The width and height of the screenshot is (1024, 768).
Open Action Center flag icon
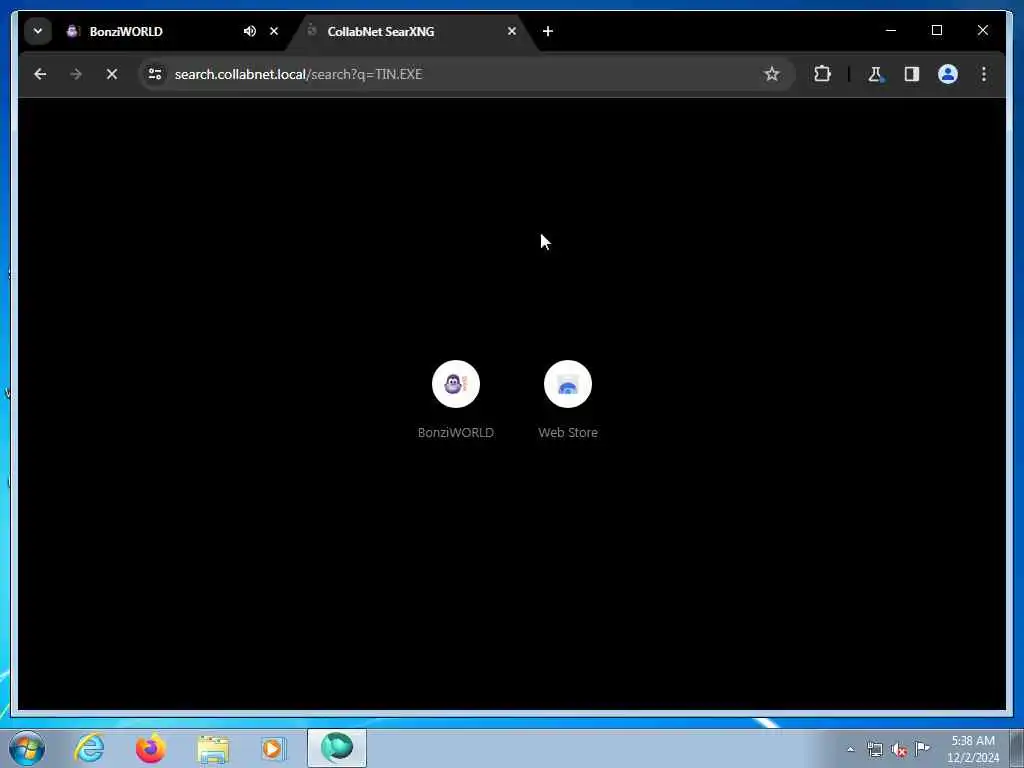[x=922, y=748]
